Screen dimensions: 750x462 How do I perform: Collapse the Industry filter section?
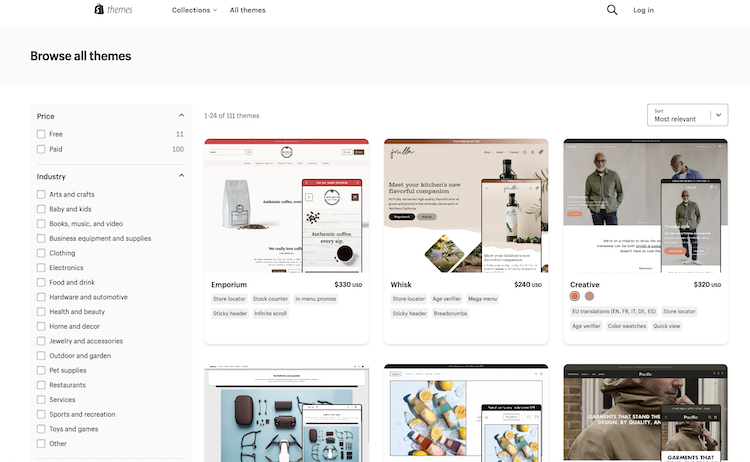coord(181,176)
